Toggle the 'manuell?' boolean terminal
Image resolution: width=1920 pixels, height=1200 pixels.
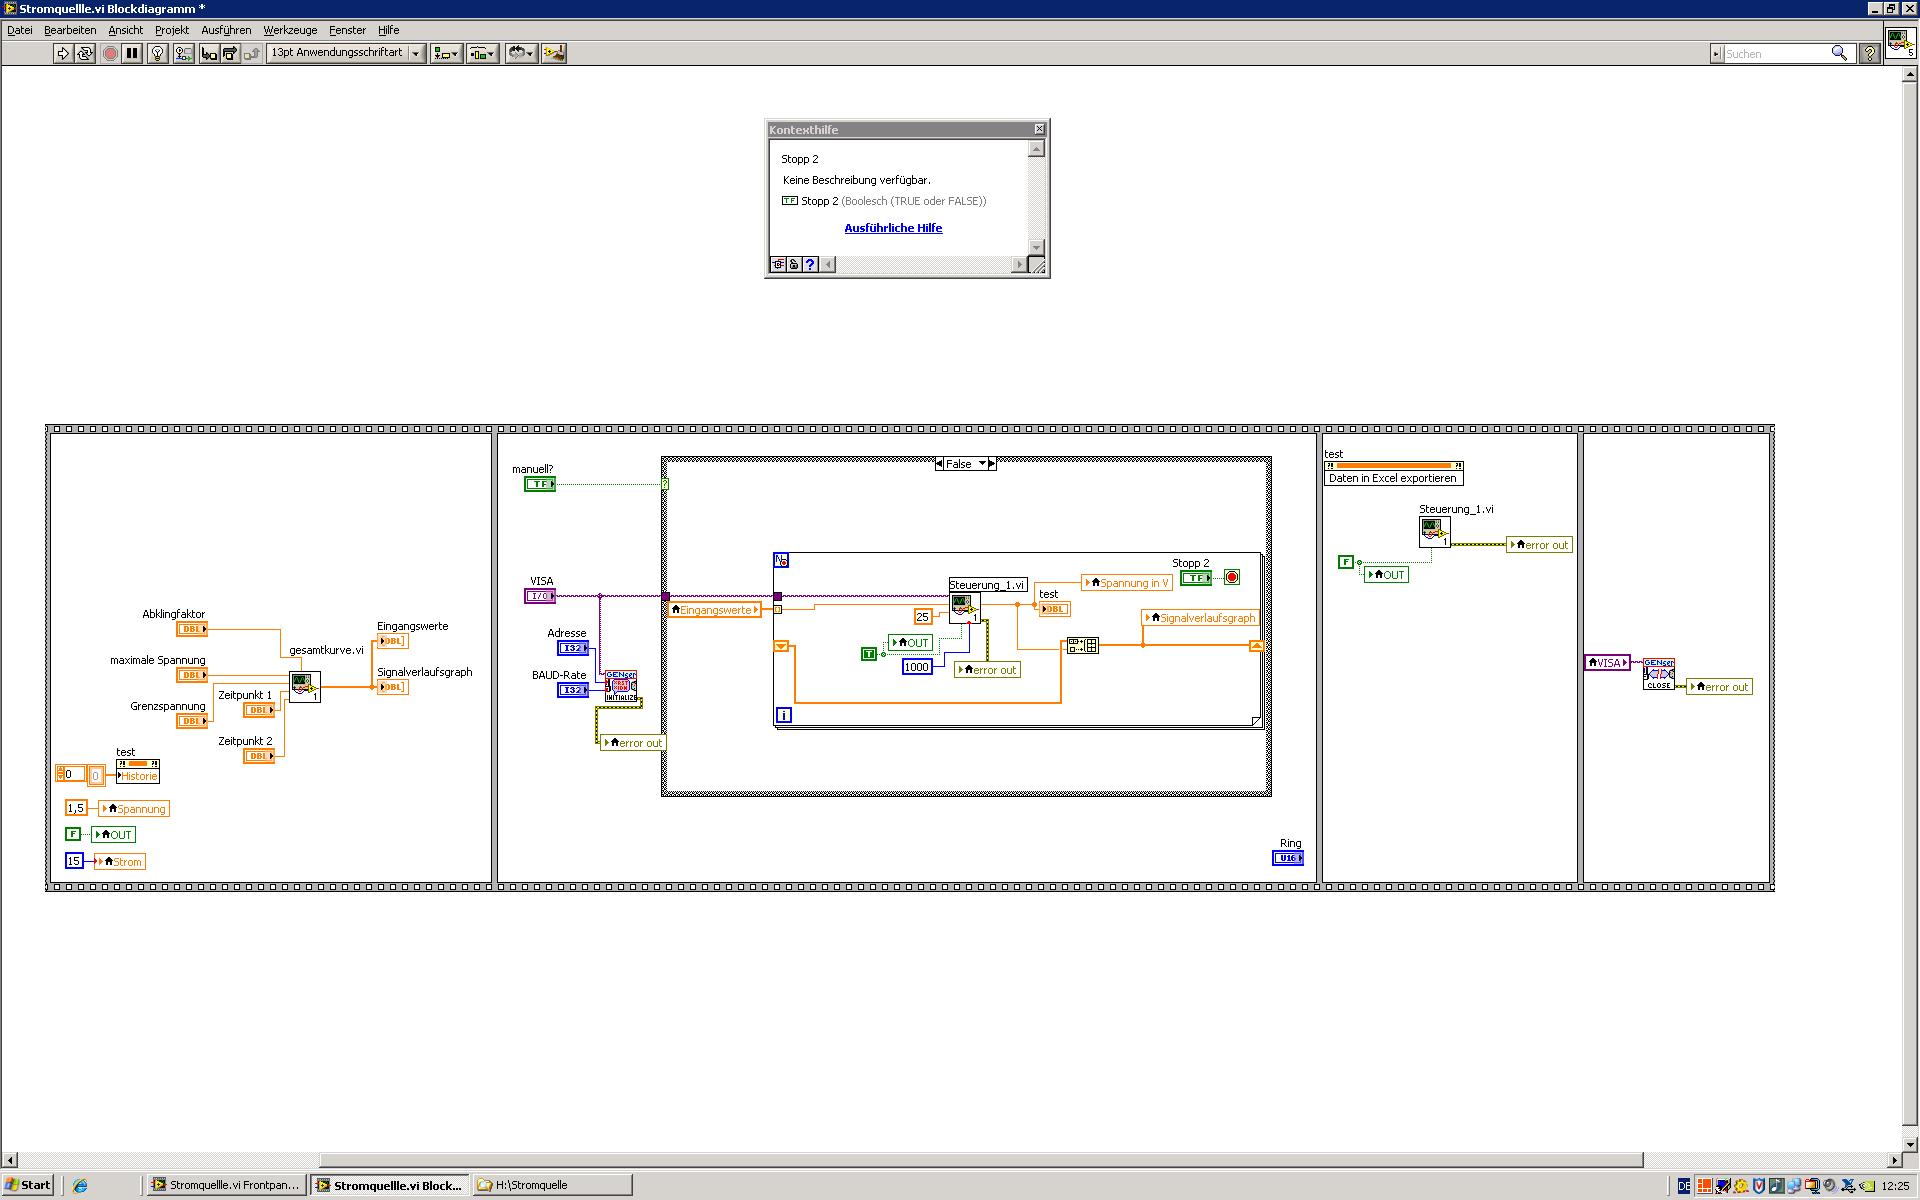point(539,484)
